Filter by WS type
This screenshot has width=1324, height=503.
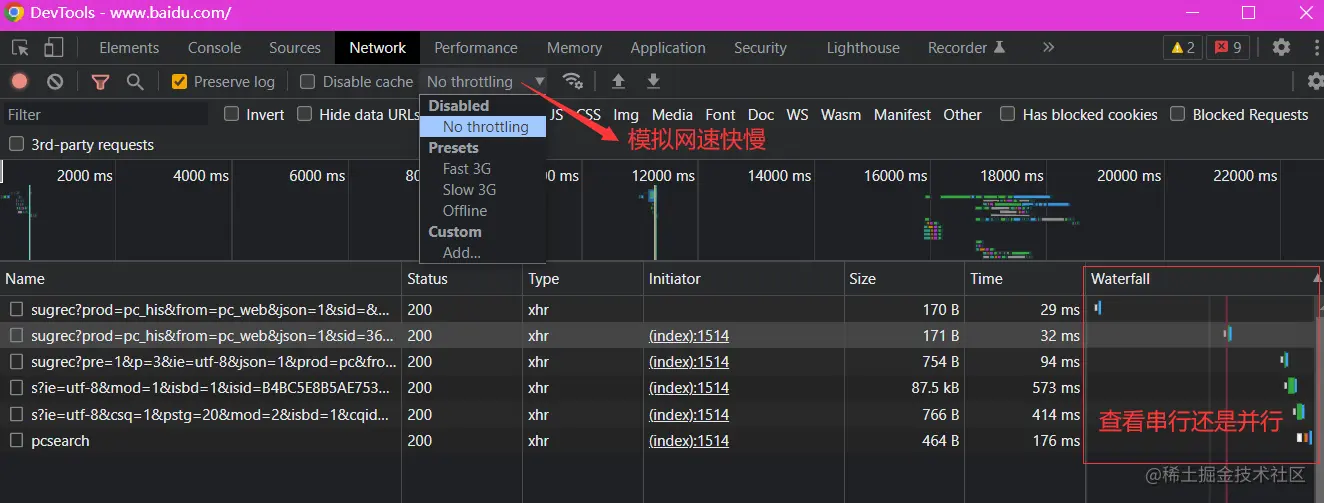click(797, 115)
